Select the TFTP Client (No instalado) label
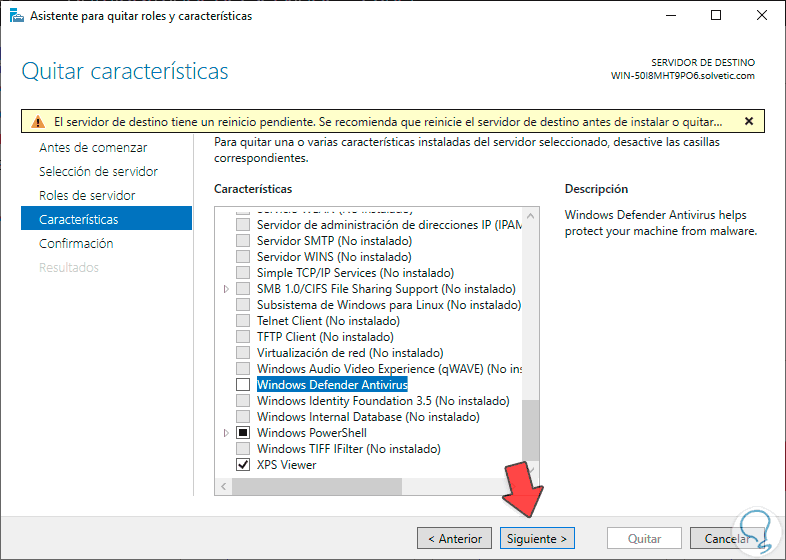 tap(325, 337)
